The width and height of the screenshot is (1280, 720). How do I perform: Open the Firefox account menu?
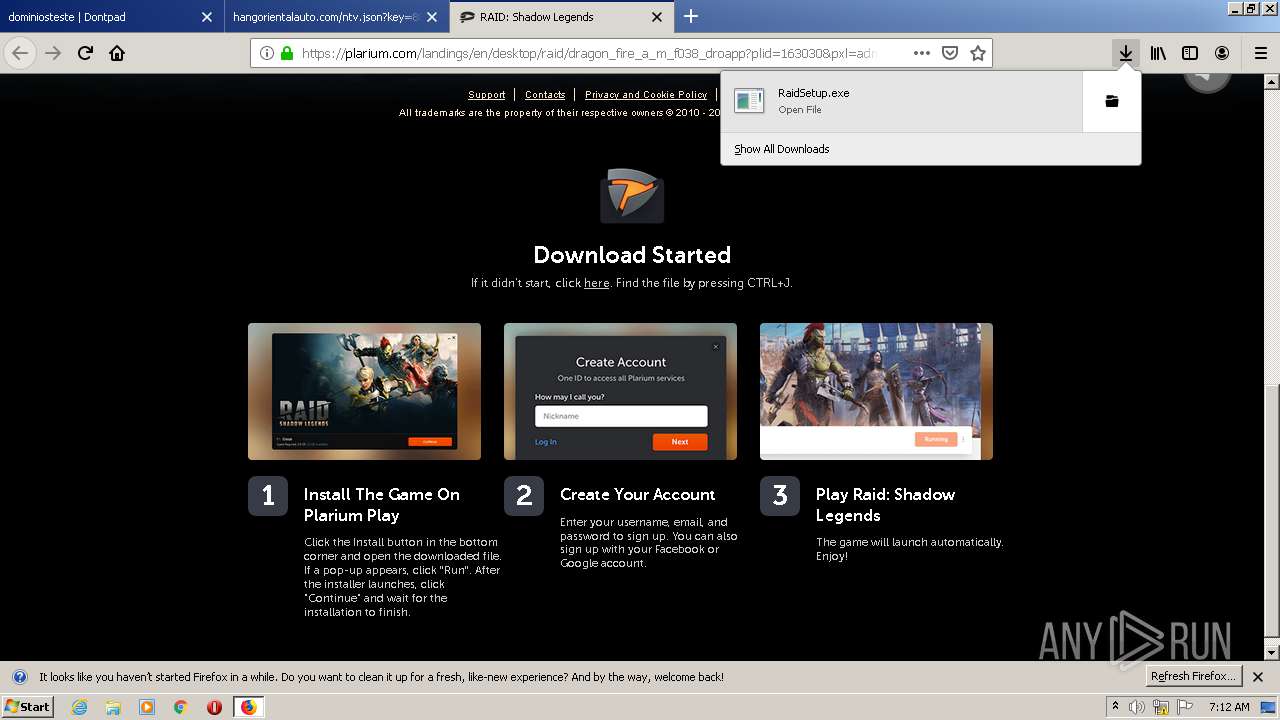point(1222,53)
